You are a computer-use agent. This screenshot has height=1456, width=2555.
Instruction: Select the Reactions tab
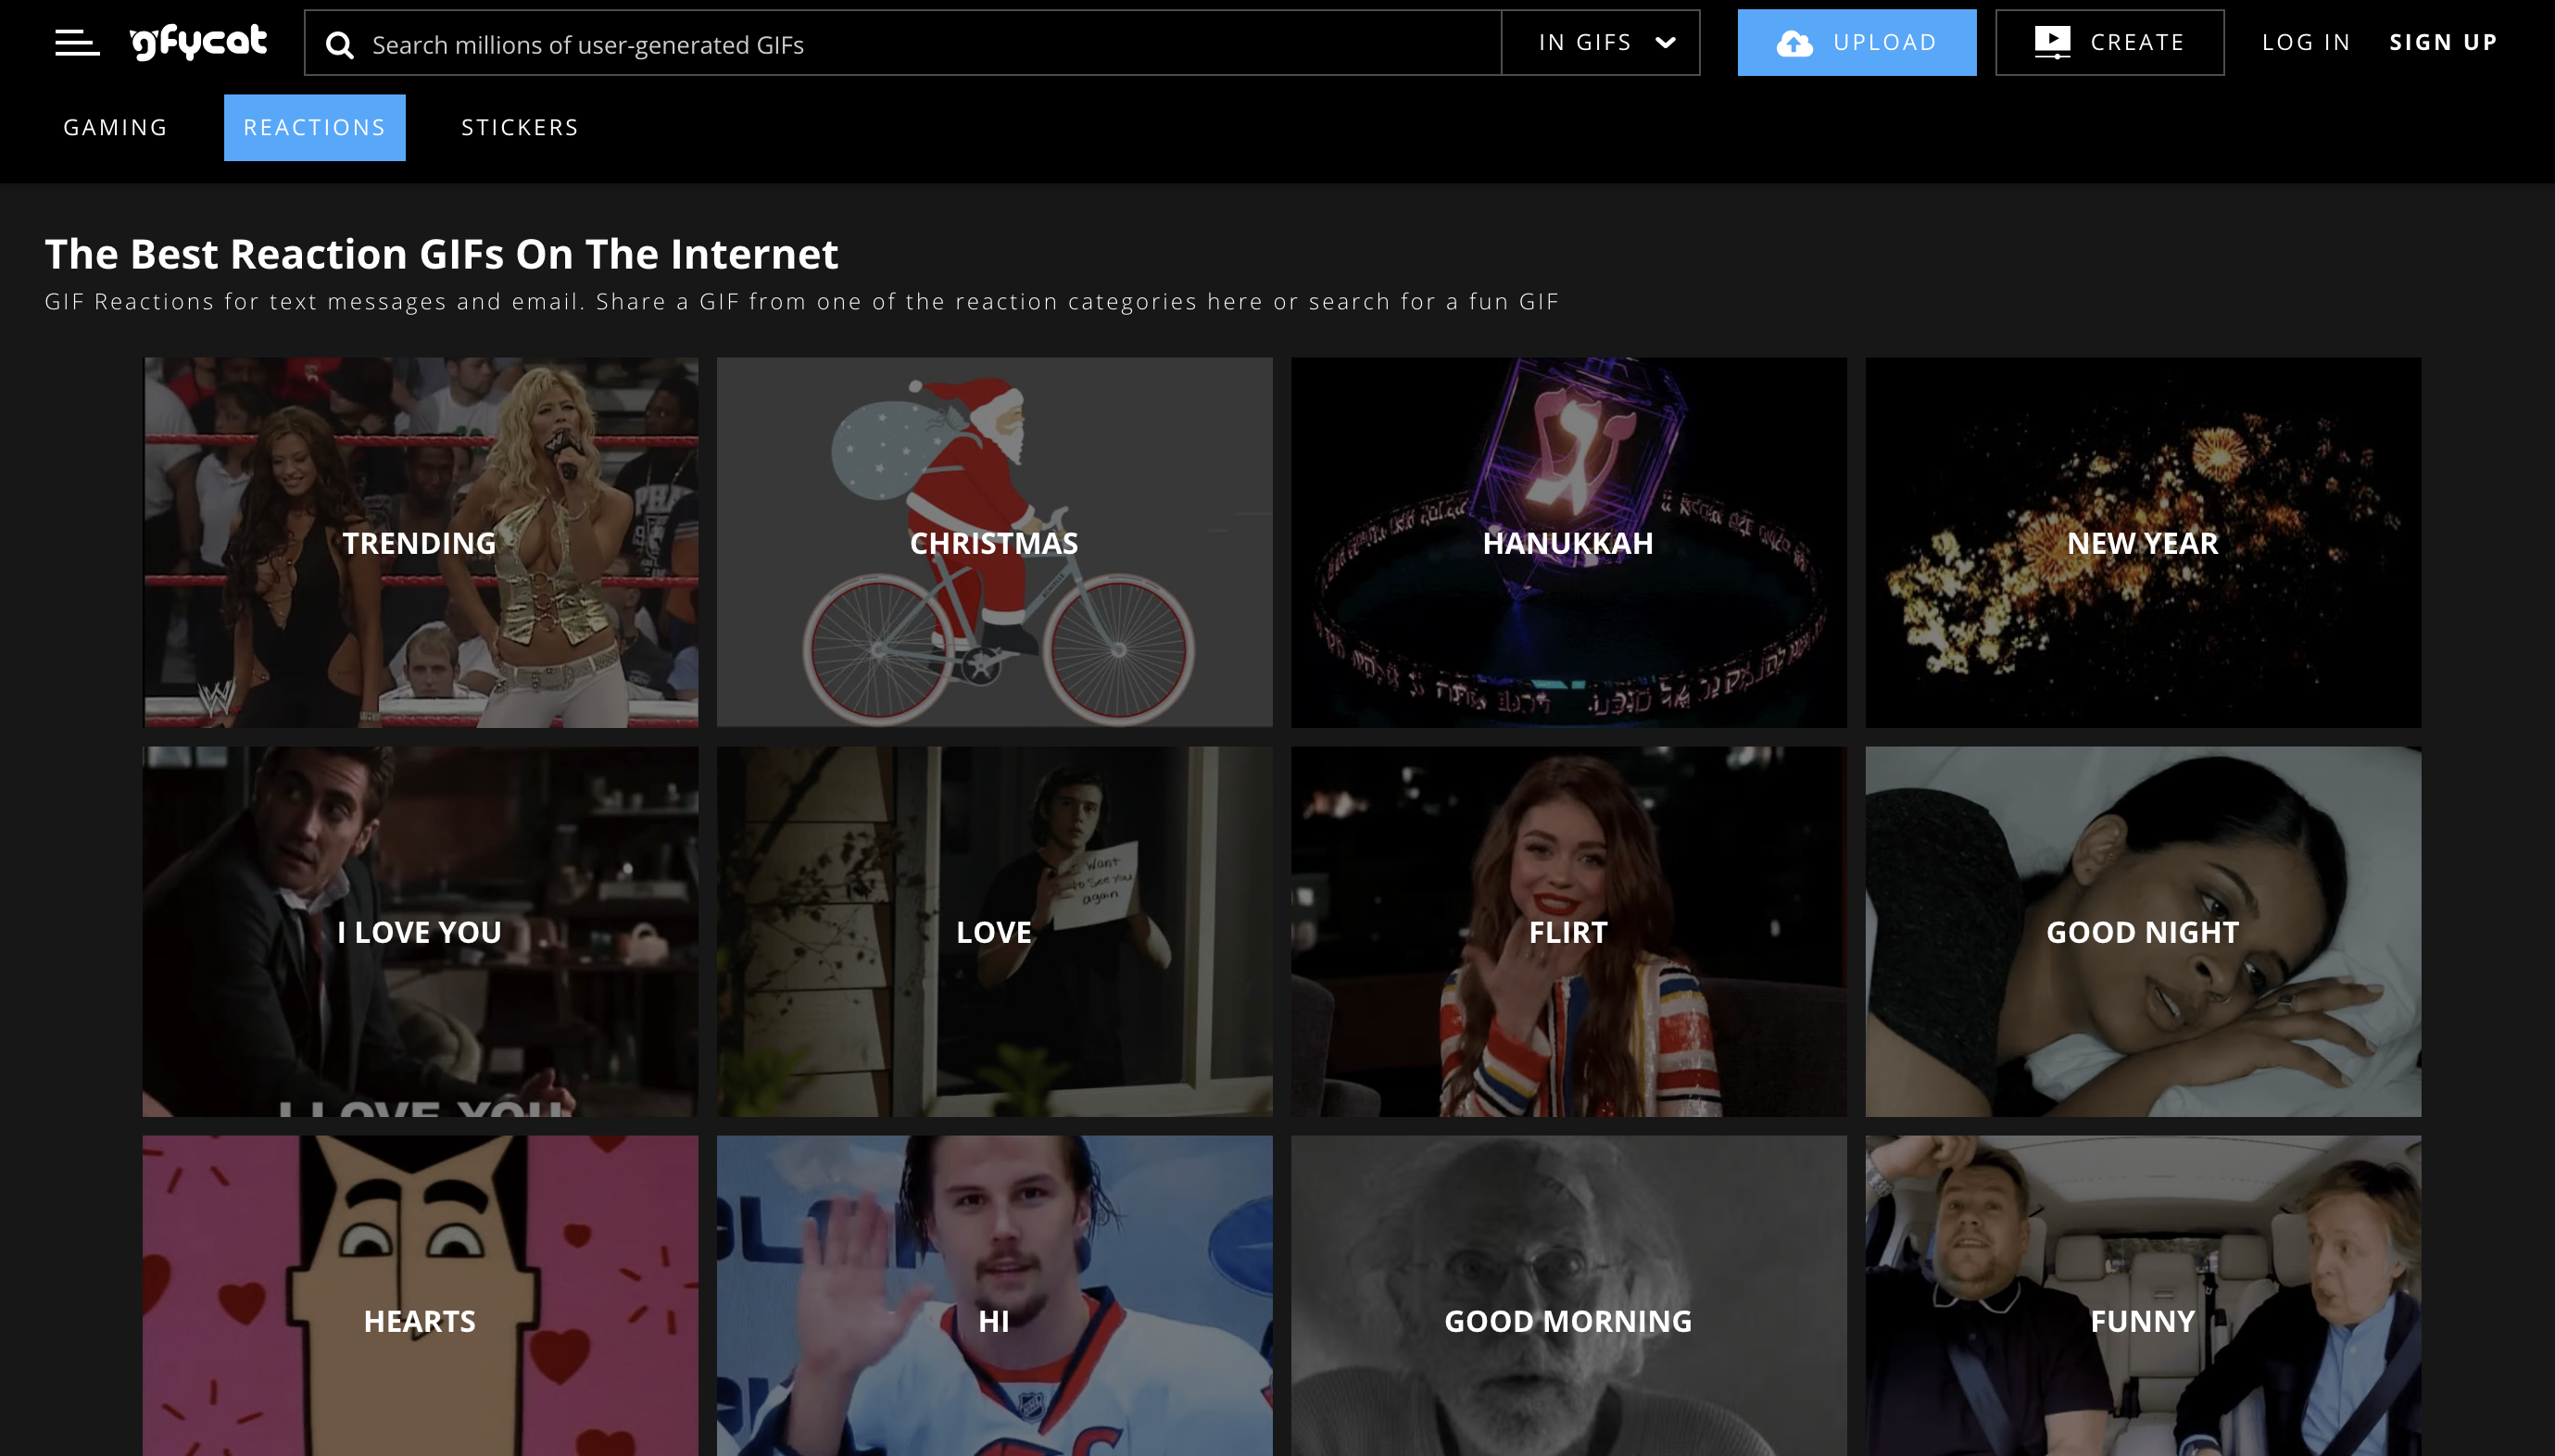[x=314, y=127]
